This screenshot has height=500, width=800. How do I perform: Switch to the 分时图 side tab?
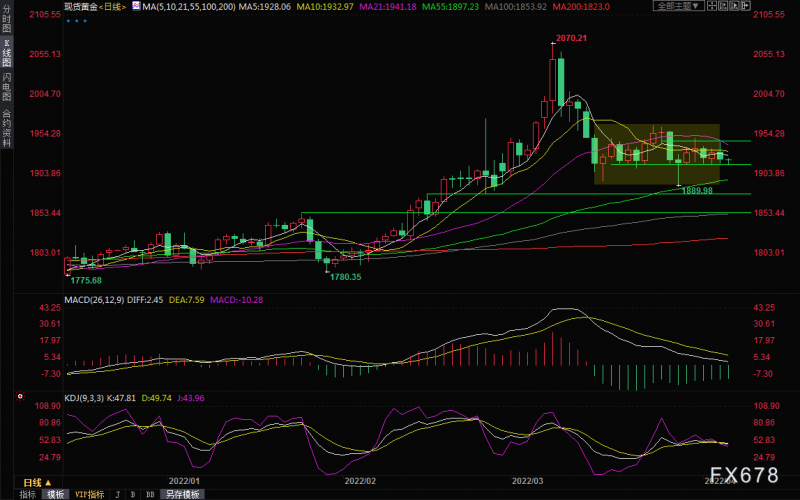6,22
